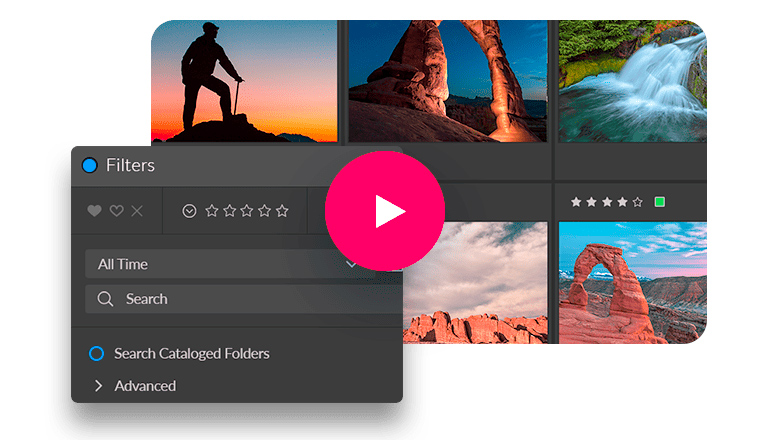Set rating filter to one star

211,211
